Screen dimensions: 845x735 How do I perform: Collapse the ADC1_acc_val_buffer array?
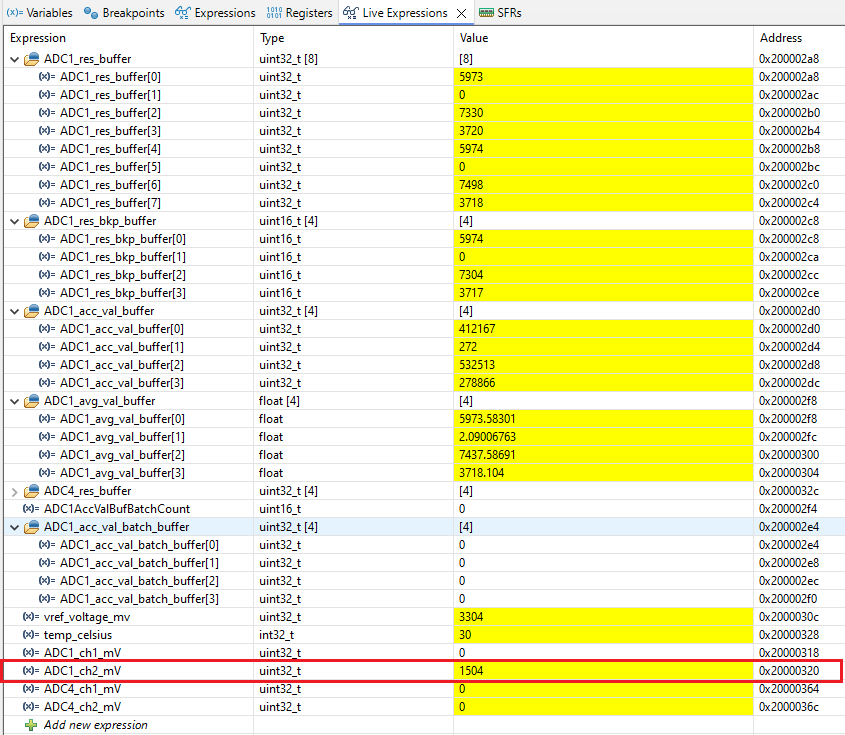tap(15, 311)
